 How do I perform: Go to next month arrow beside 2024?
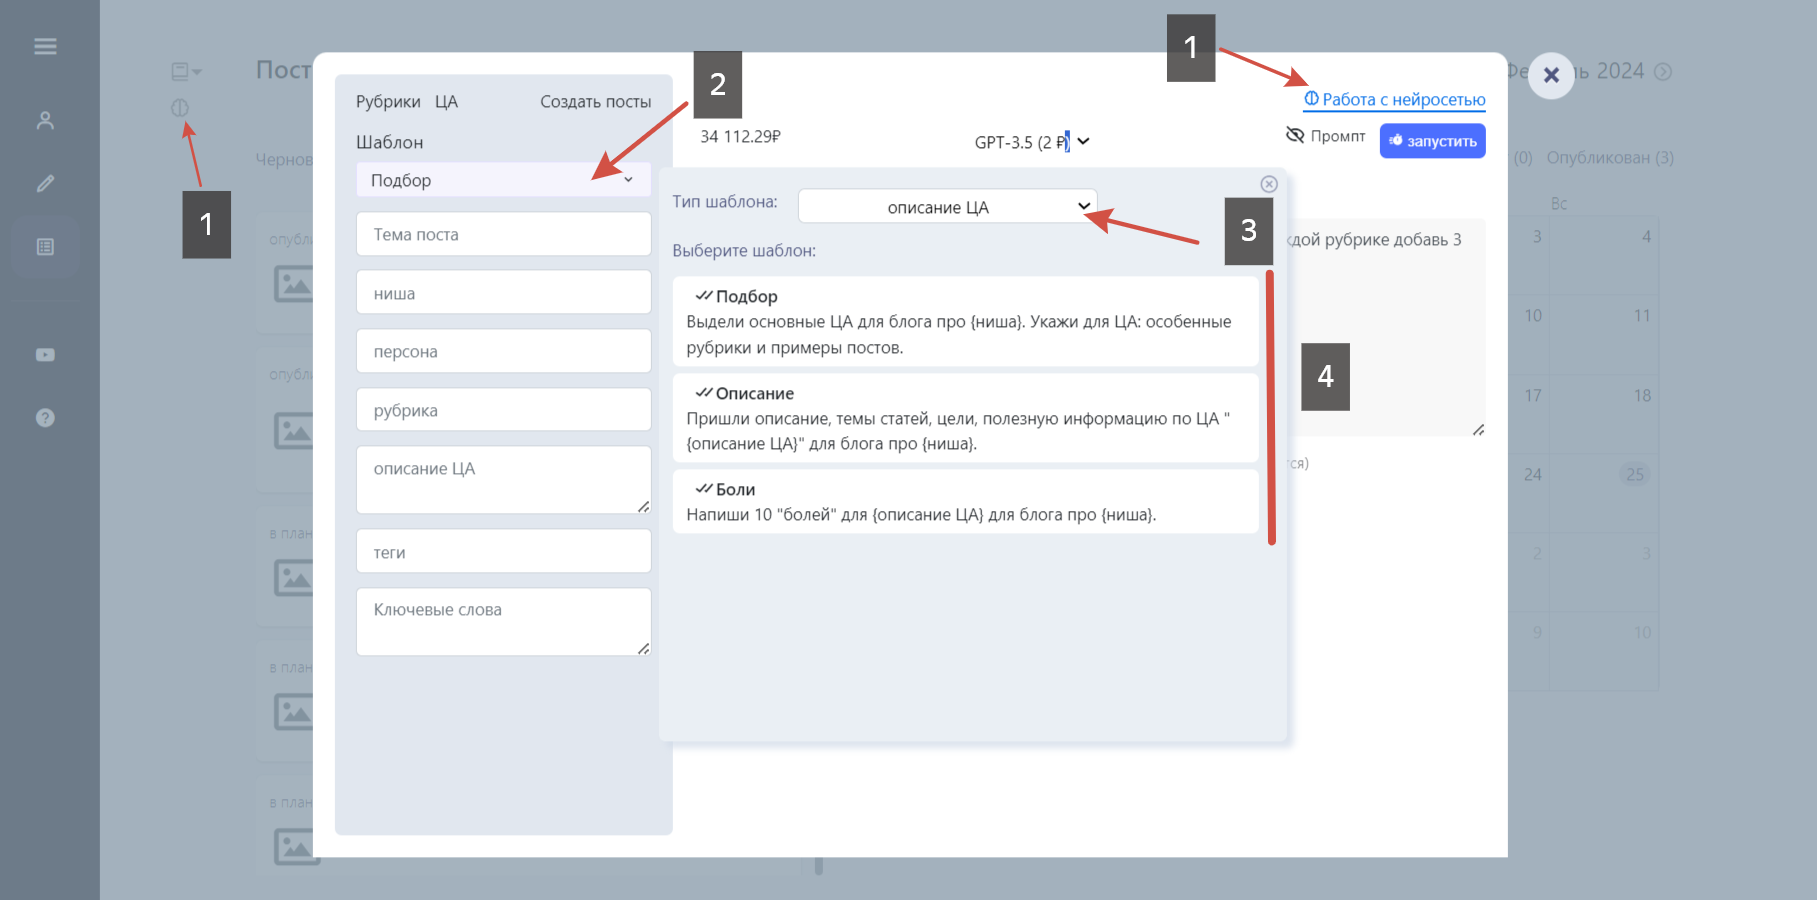point(1663,72)
